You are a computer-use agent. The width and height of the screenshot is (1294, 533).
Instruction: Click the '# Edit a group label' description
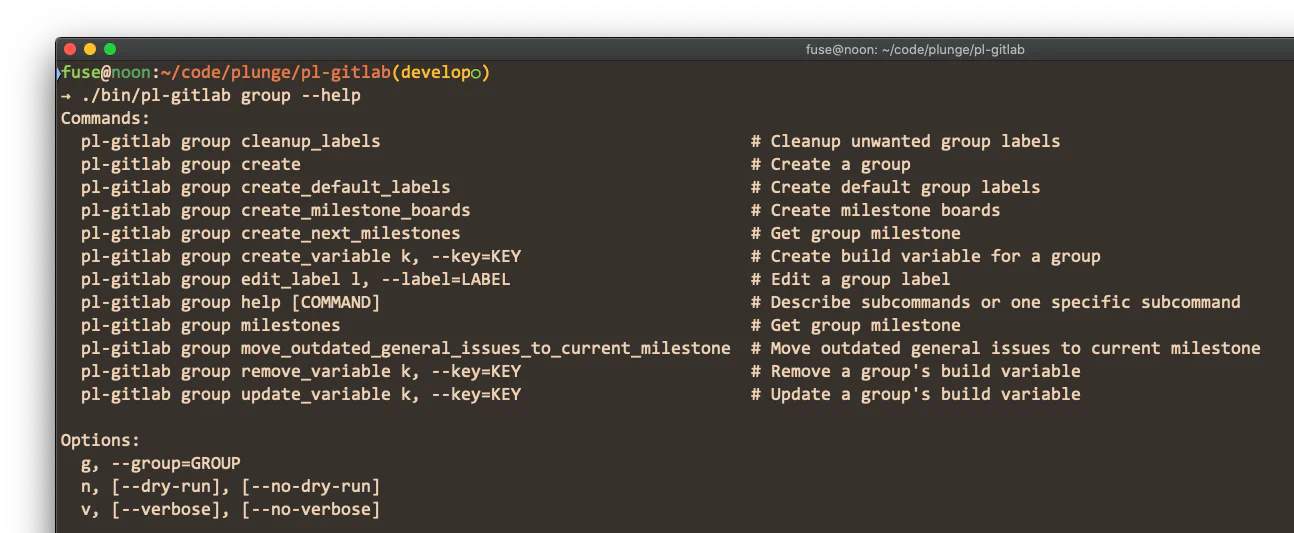pyautogui.click(x=851, y=280)
